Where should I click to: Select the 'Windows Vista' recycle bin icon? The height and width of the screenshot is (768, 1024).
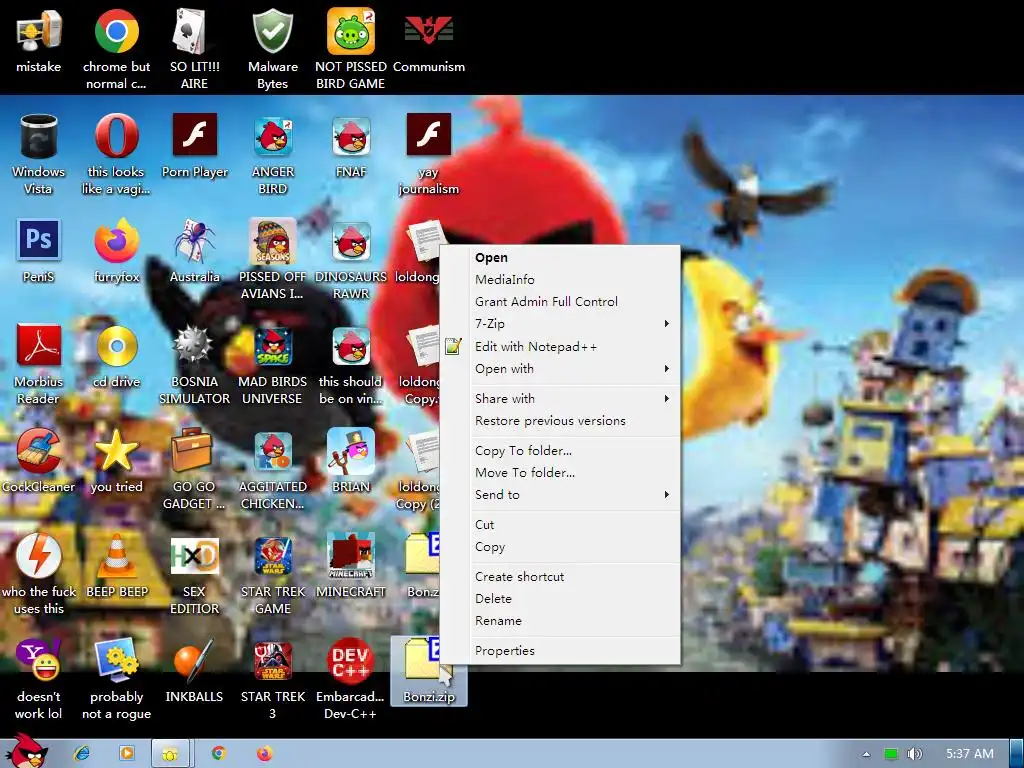click(39, 136)
